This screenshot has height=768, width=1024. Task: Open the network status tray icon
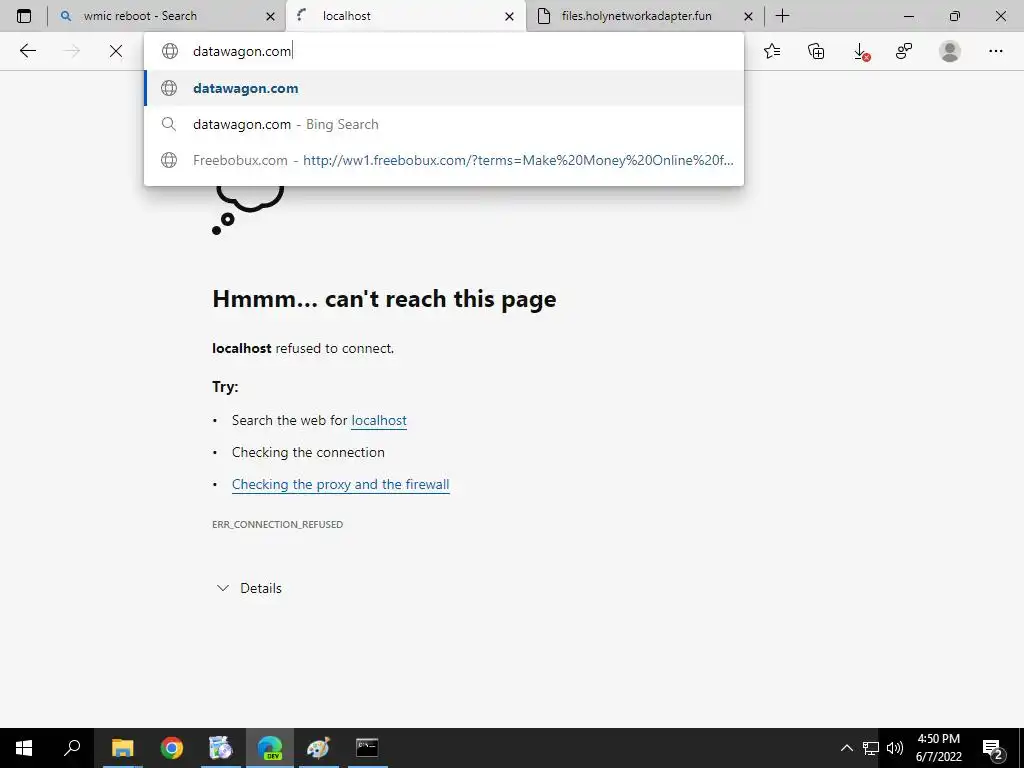[x=871, y=748]
